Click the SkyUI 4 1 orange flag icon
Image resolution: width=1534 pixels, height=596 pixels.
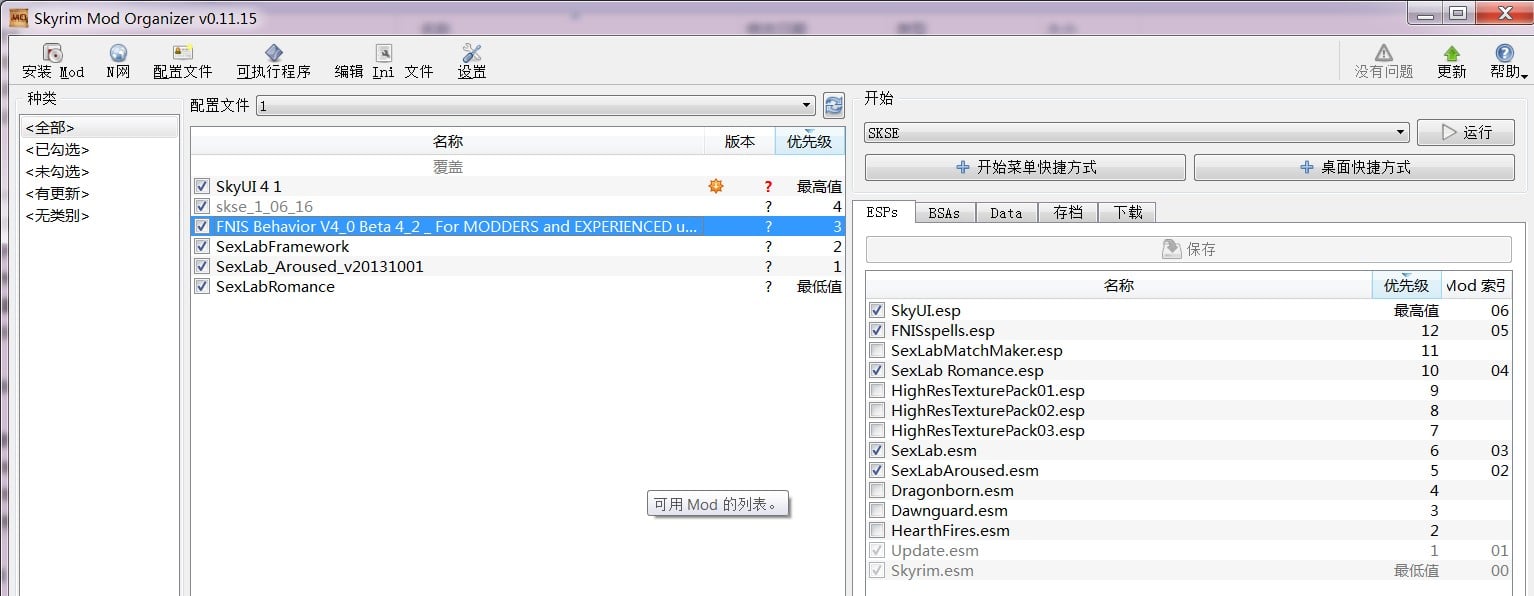point(715,186)
